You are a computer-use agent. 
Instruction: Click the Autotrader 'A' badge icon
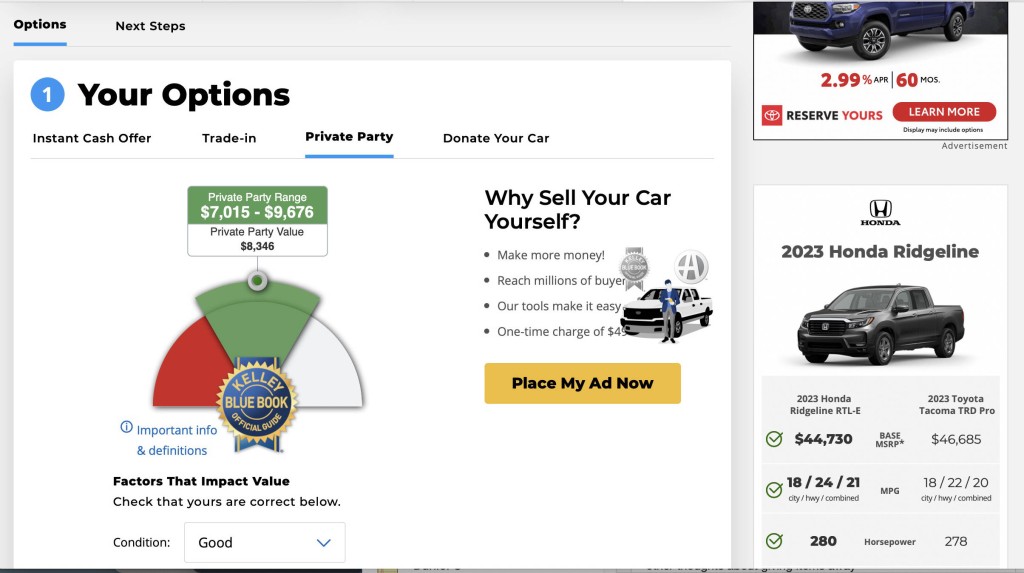click(691, 266)
